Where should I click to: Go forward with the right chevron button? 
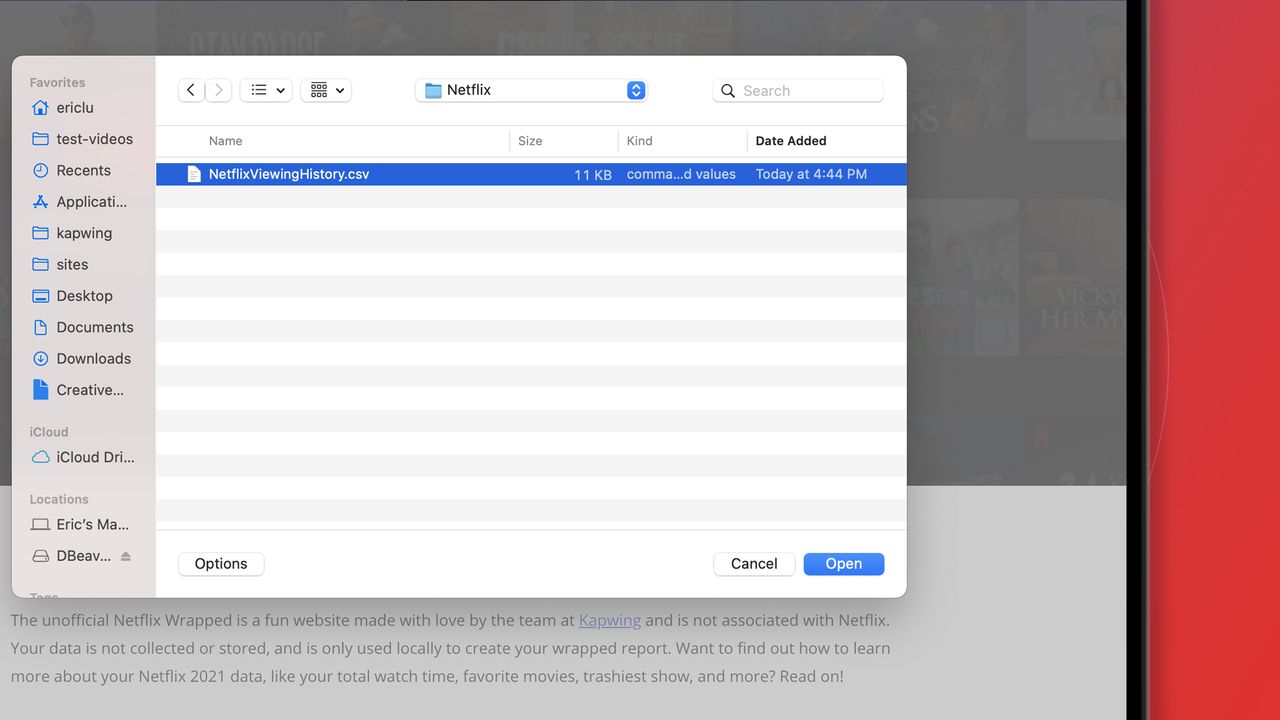point(219,90)
